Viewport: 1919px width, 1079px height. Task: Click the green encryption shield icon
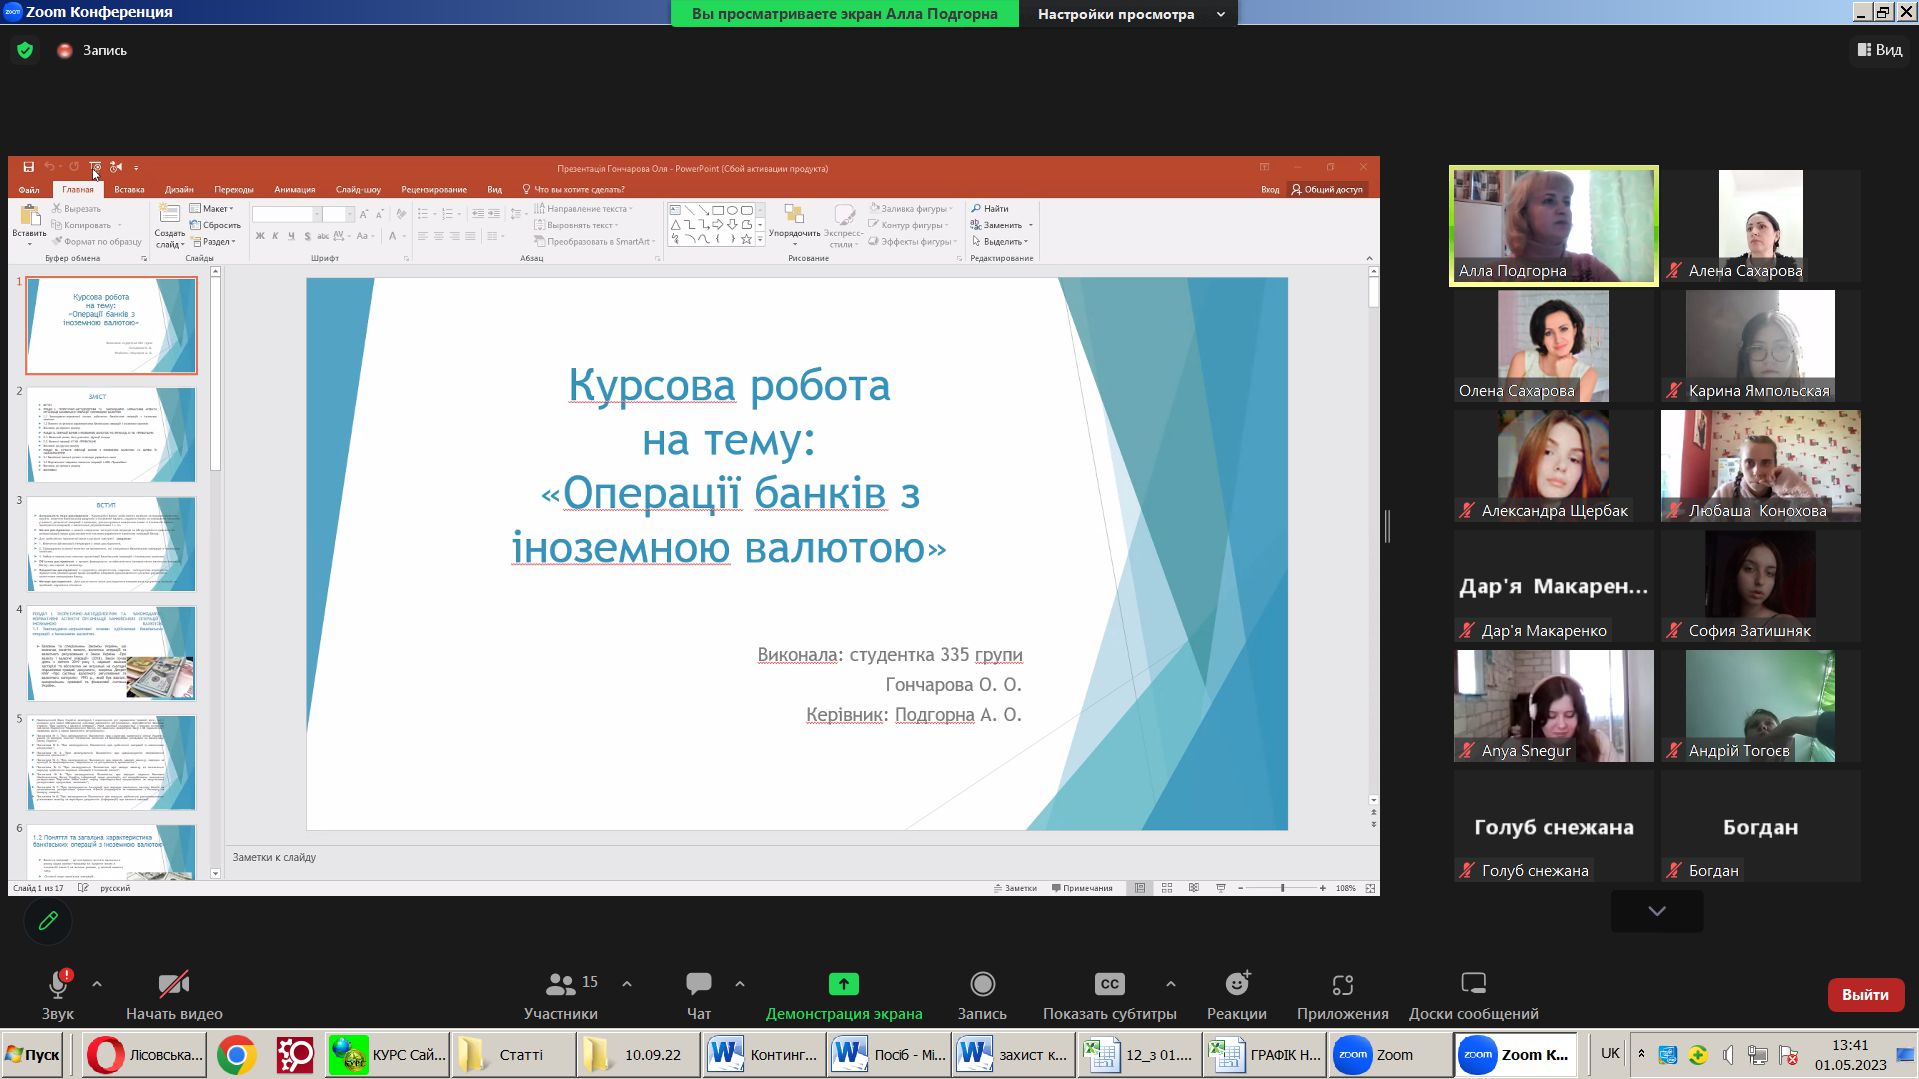[x=25, y=50]
